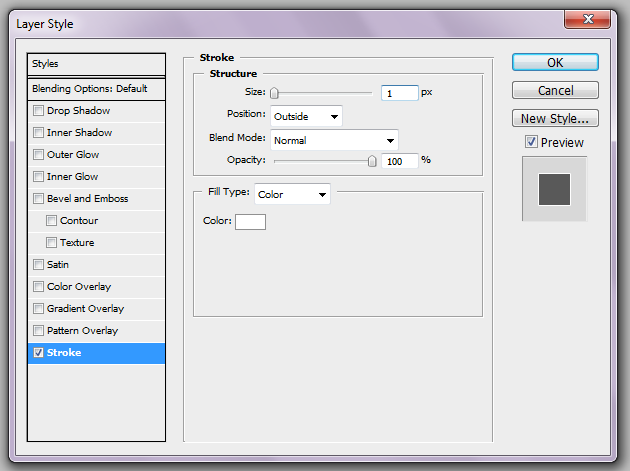Click the stroke Size input field
This screenshot has width=630, height=471.
(398, 93)
